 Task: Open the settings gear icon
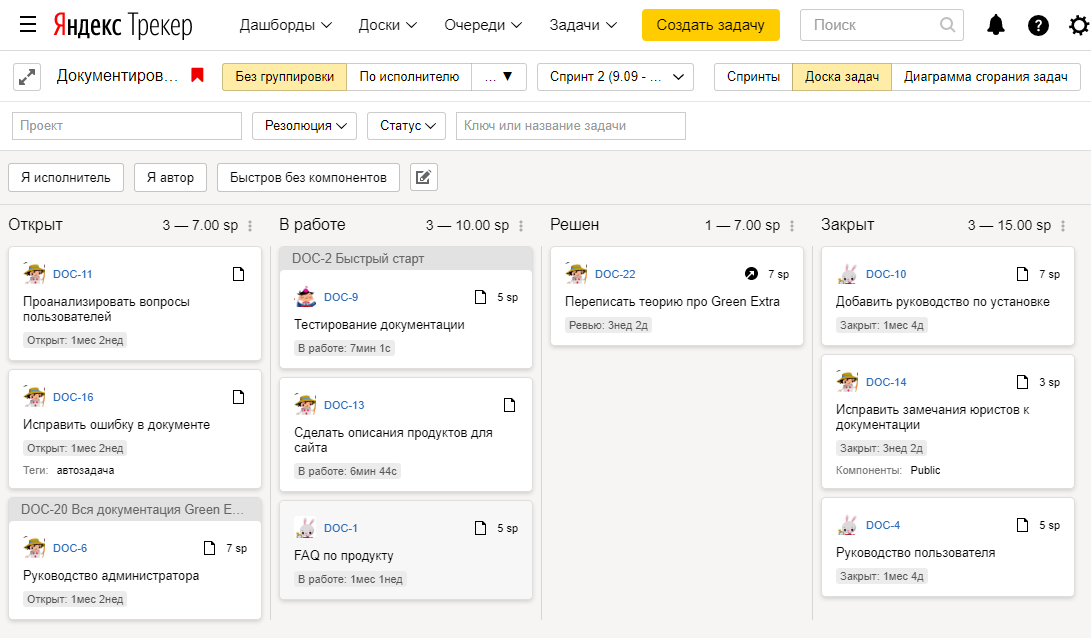tap(1078, 26)
